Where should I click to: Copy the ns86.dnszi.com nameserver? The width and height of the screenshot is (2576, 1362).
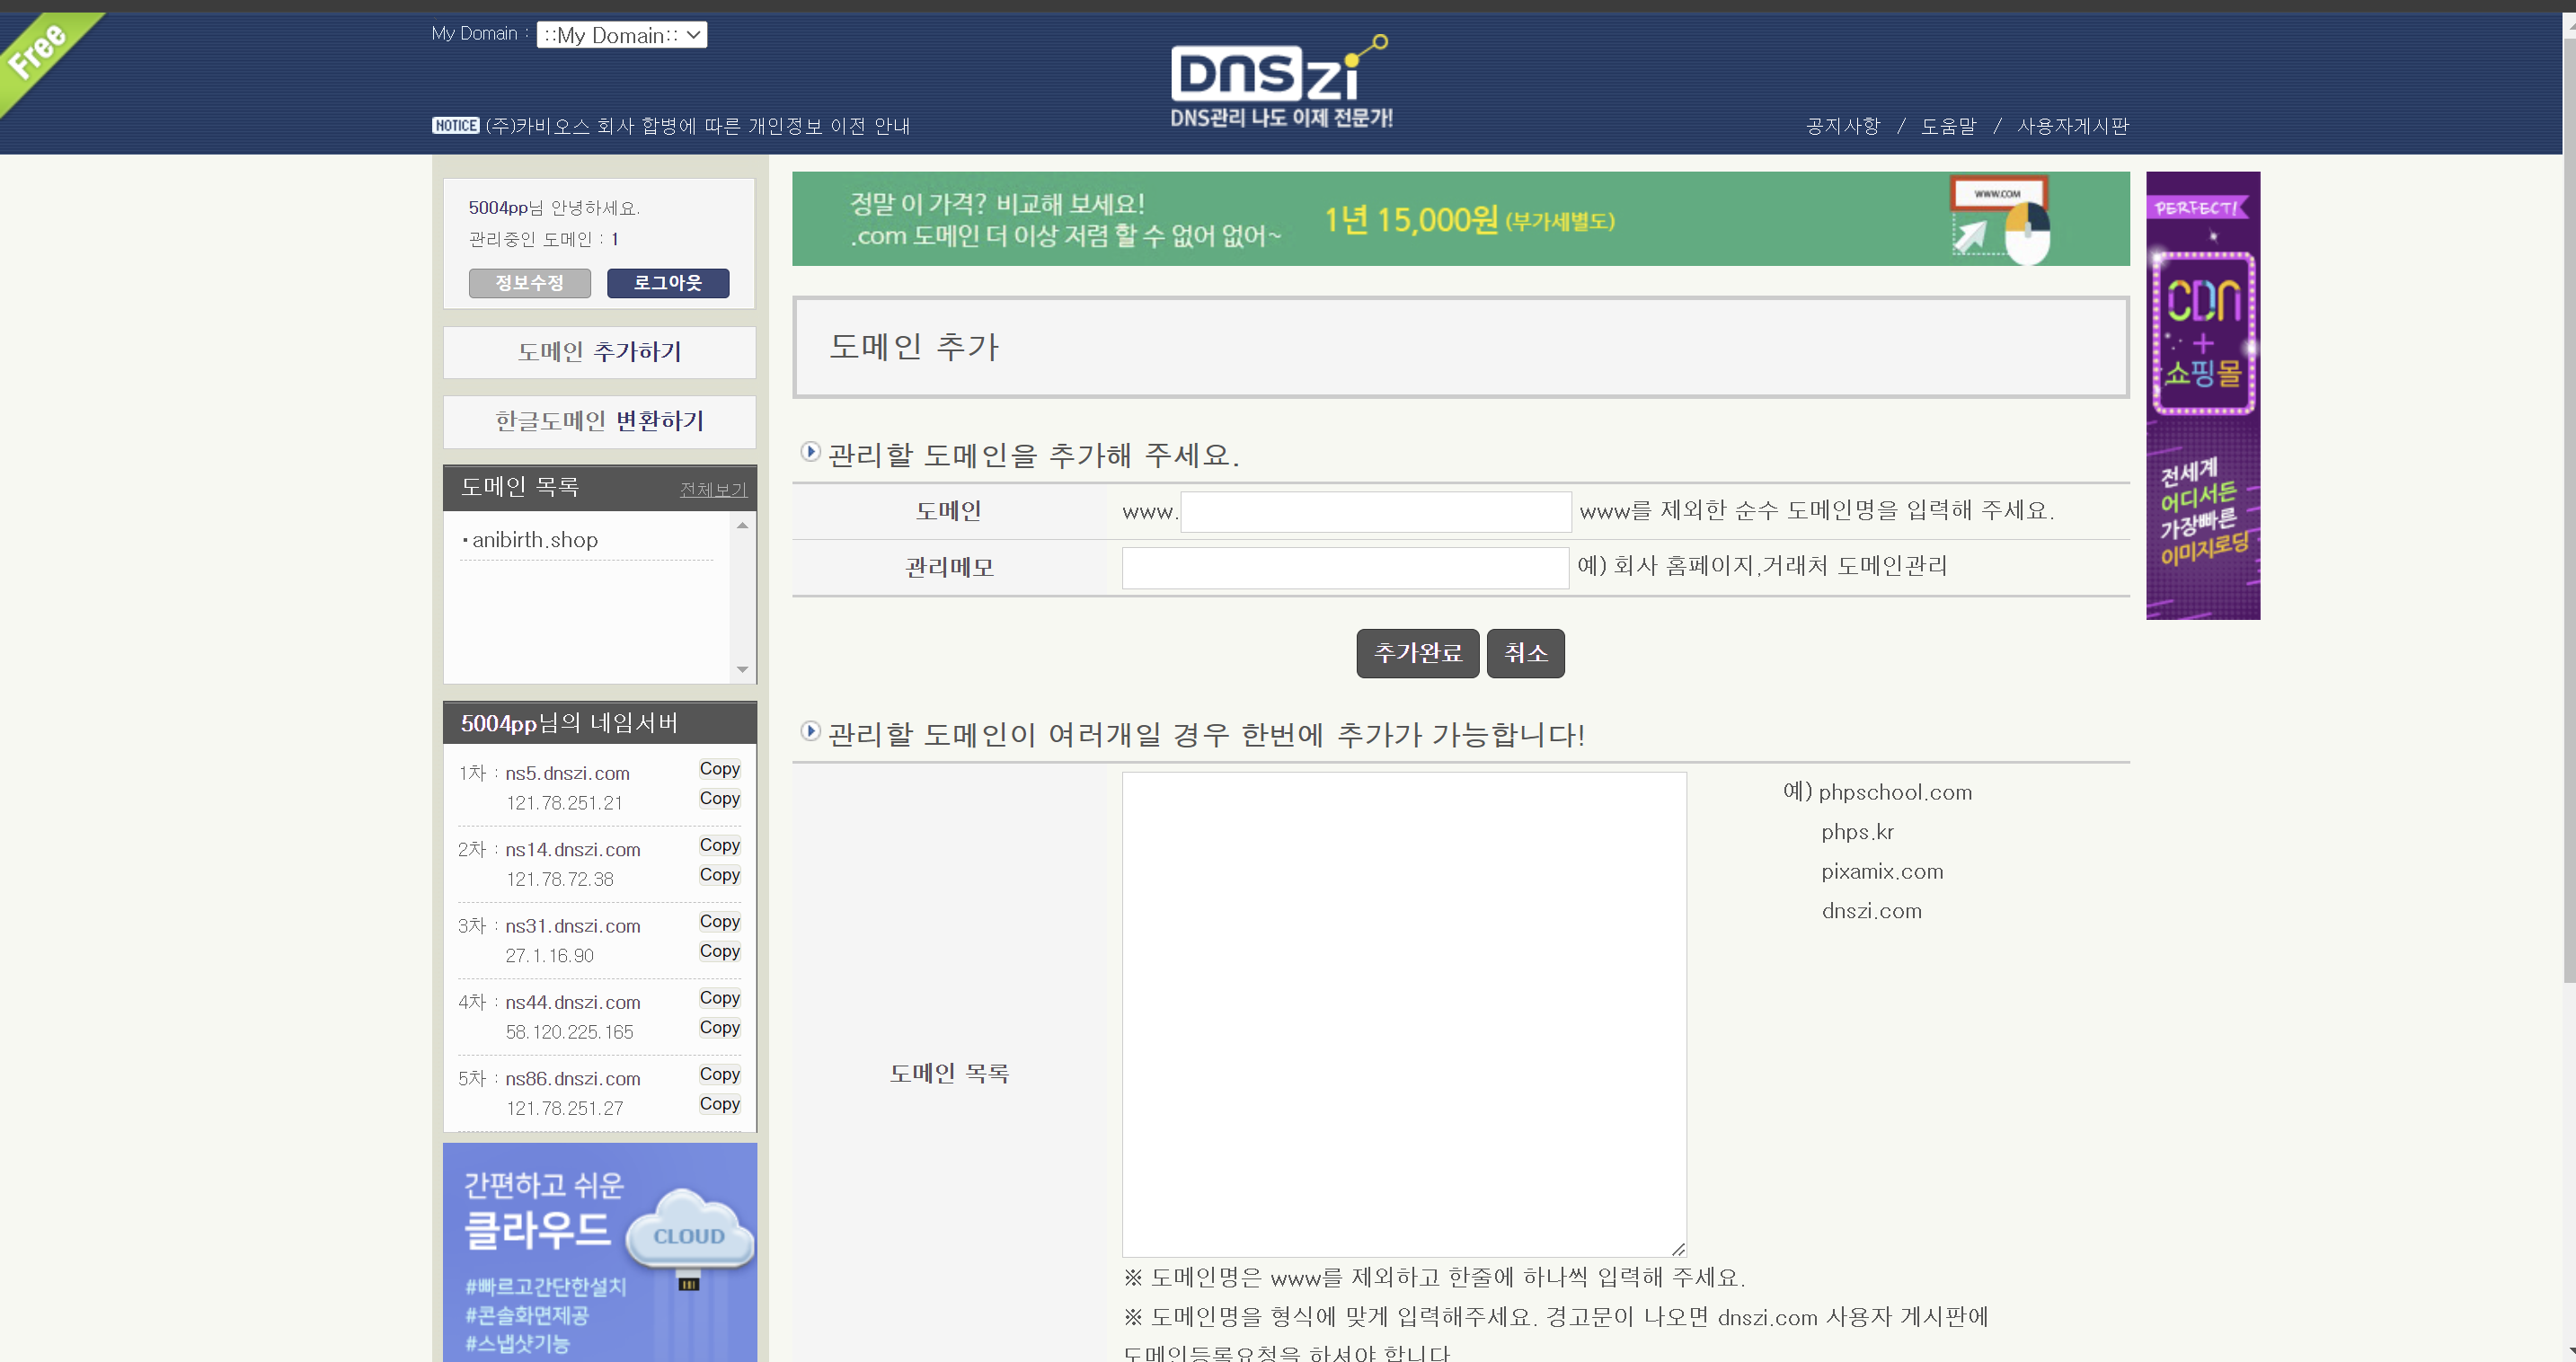coord(719,1074)
